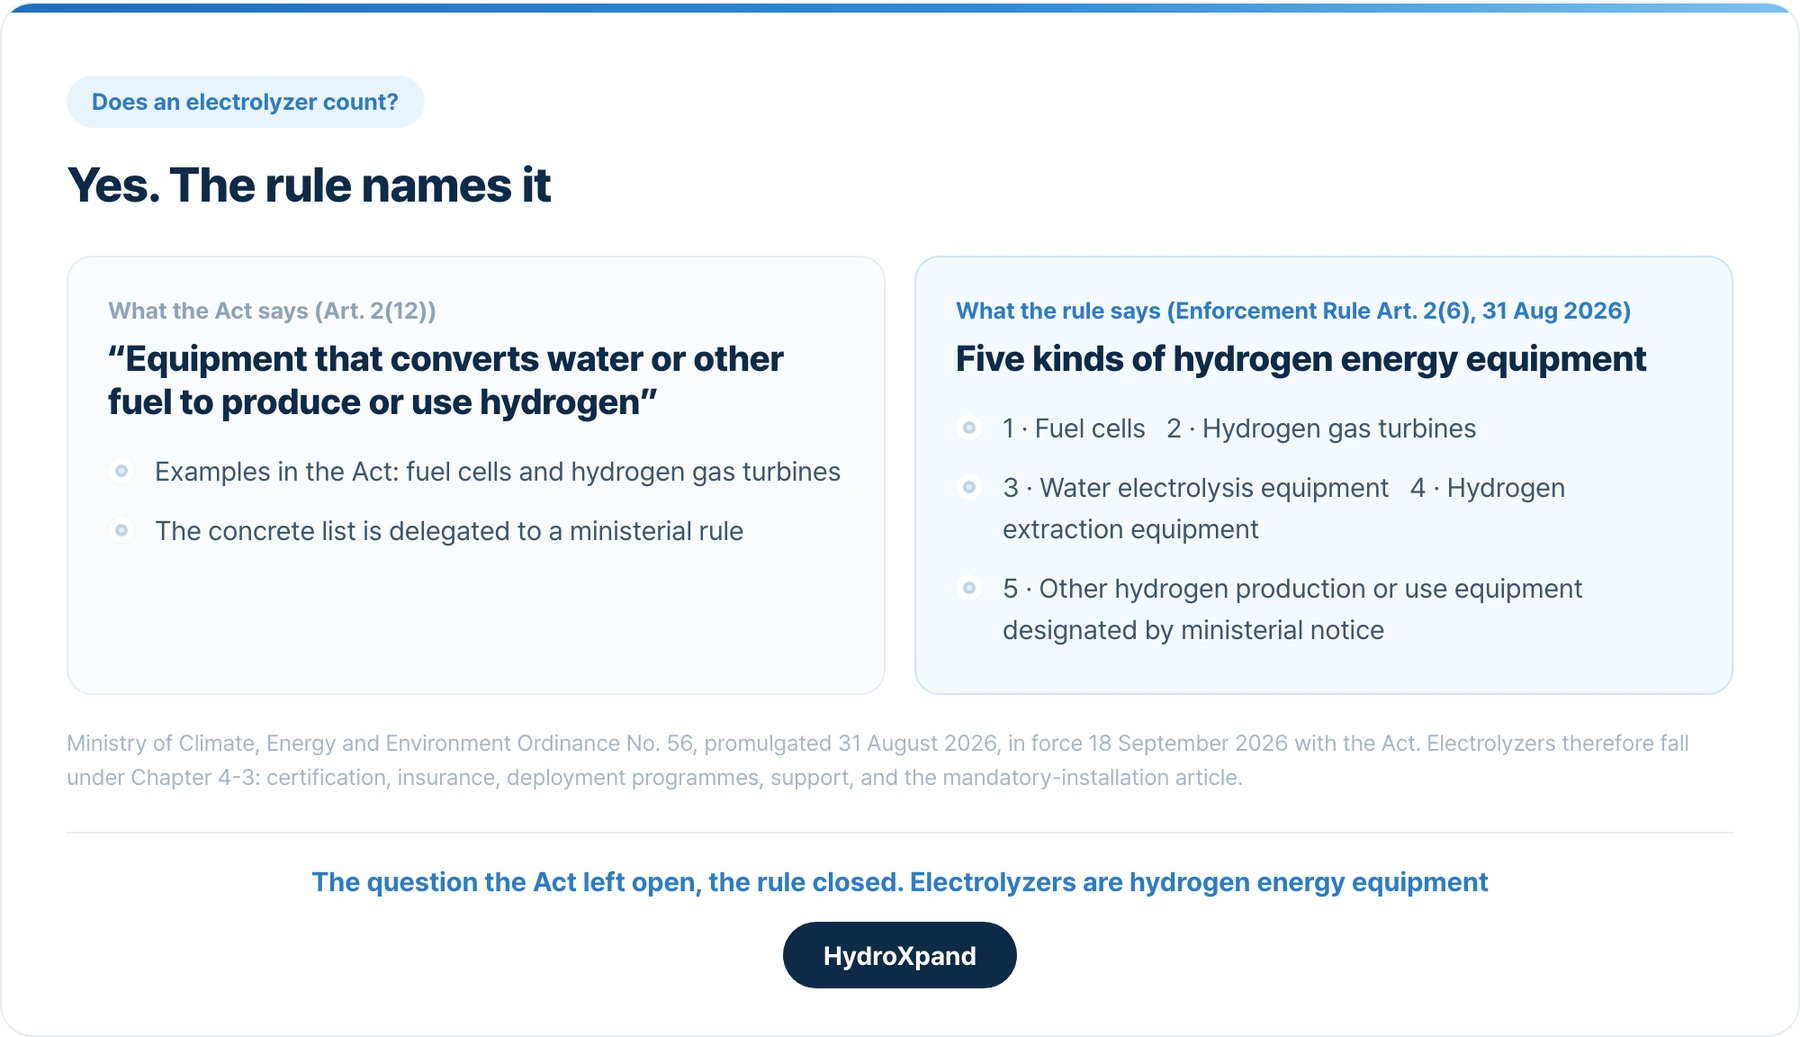This screenshot has width=1800, height=1037.
Task: Click 'What the Act says (Art. 2(12))' label
Action: [x=272, y=311]
